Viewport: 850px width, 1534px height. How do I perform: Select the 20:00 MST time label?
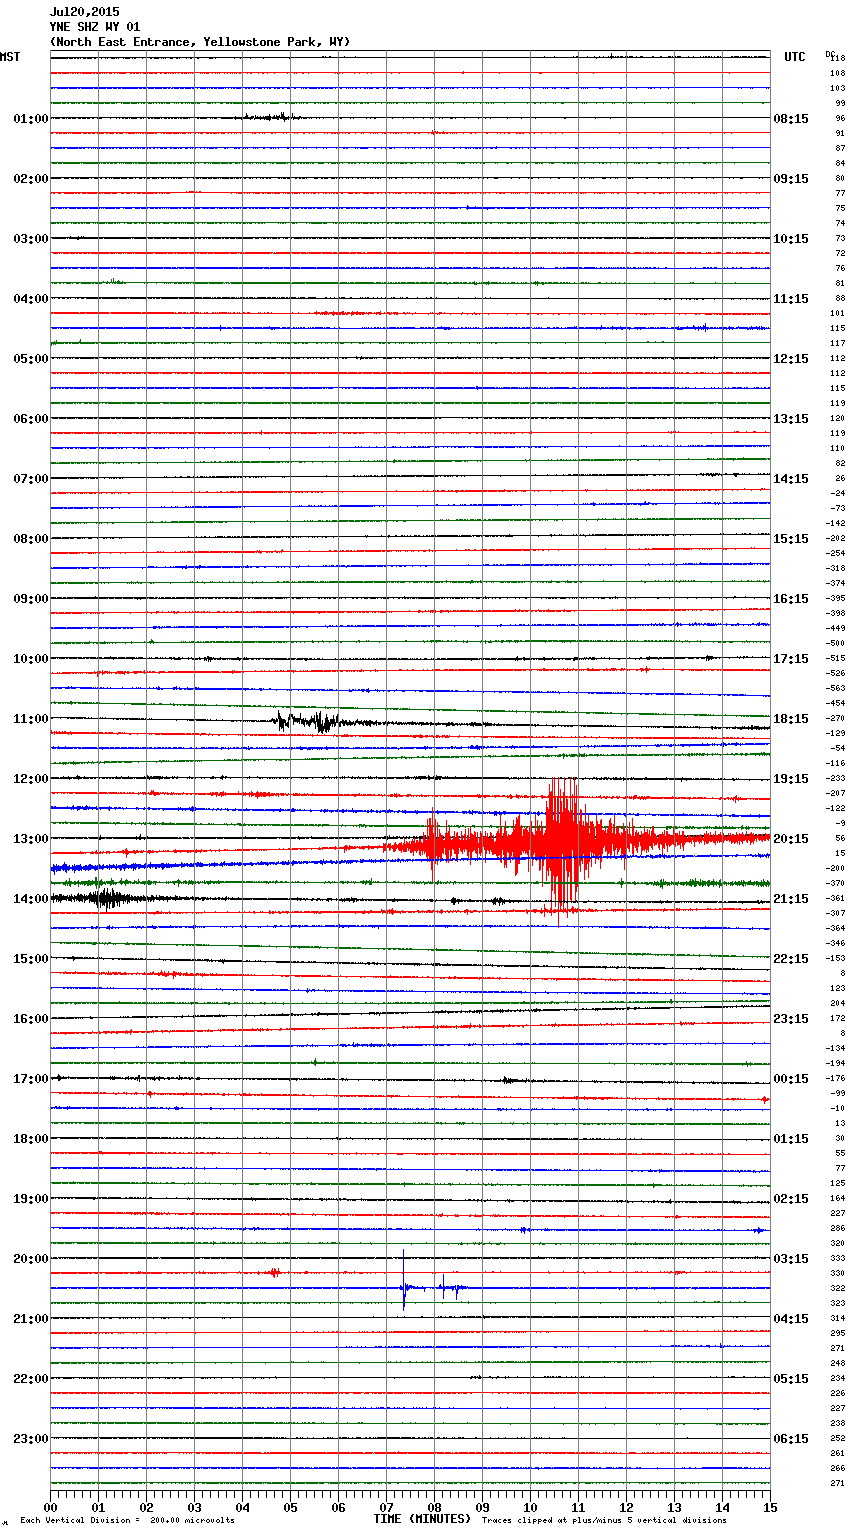[30, 1259]
